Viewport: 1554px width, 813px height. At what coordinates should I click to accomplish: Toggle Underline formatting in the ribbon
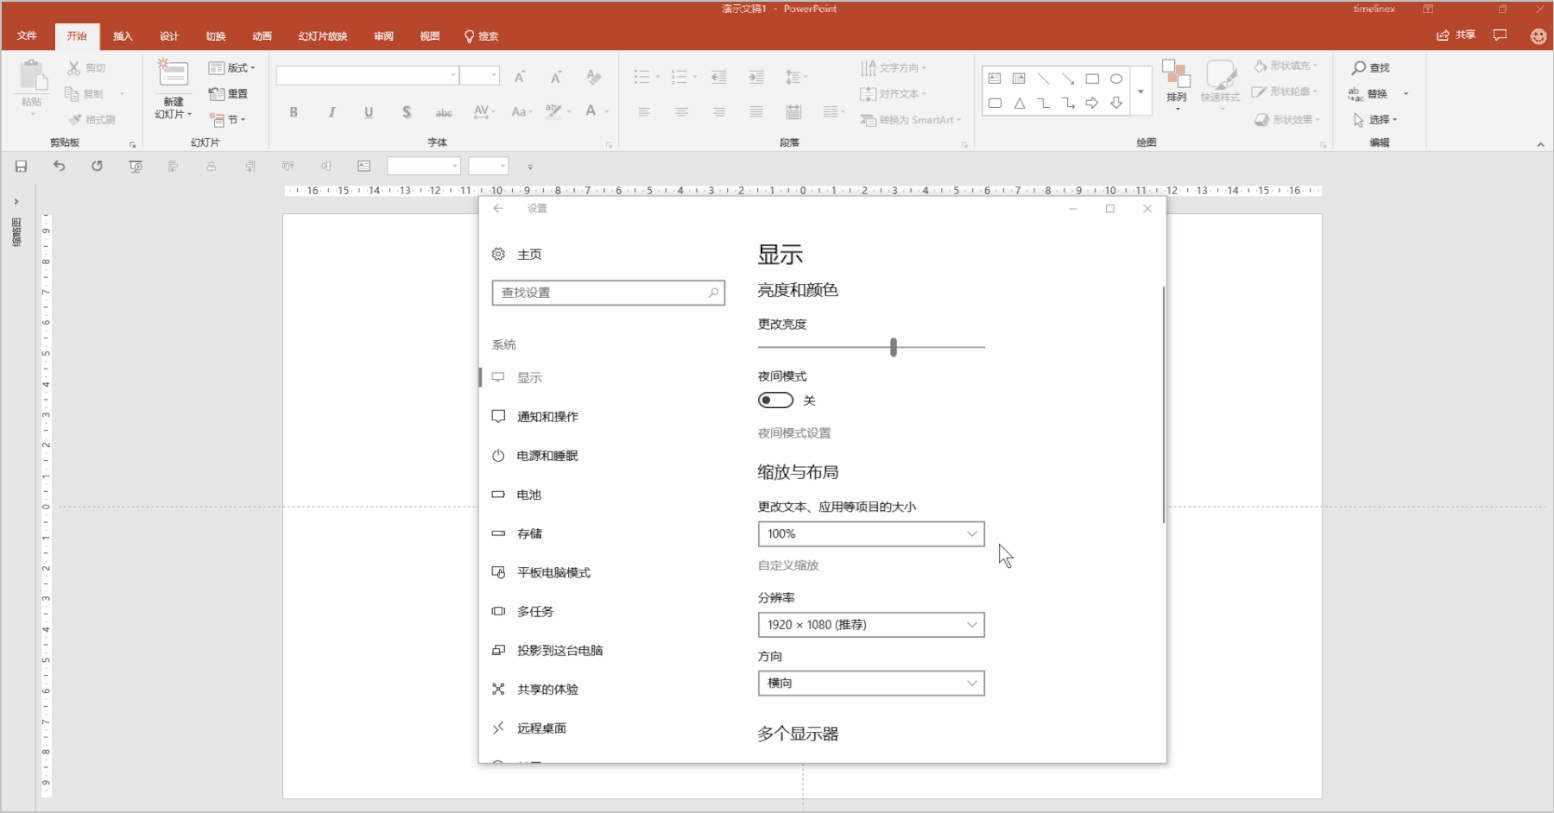tap(369, 112)
